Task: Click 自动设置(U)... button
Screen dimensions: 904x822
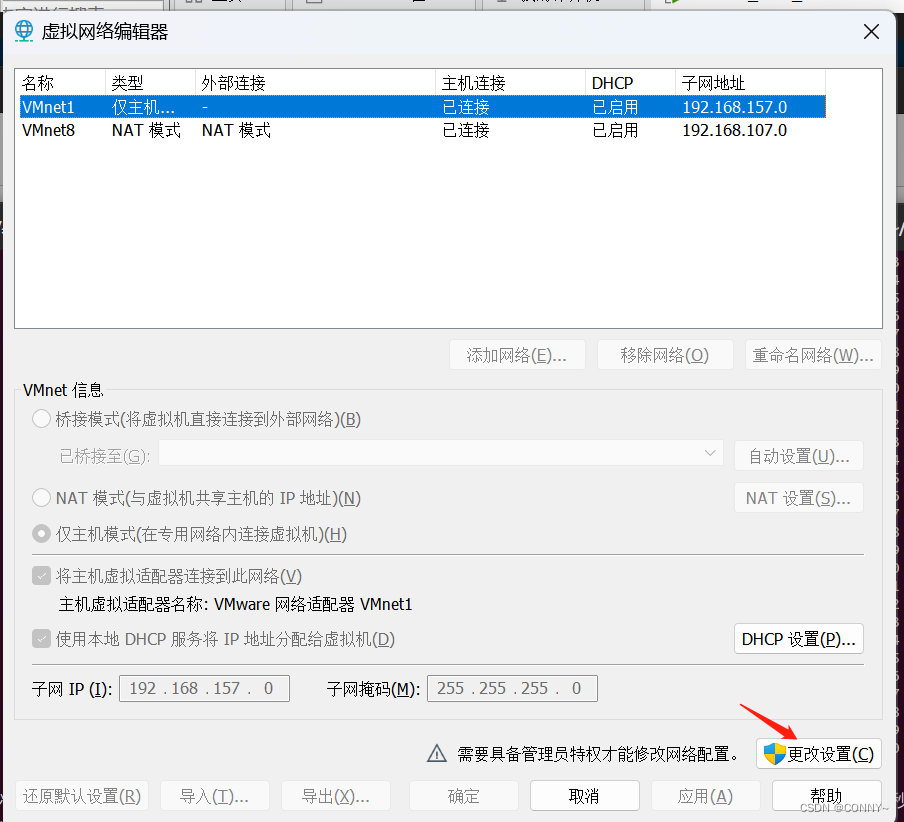Action: [798, 456]
